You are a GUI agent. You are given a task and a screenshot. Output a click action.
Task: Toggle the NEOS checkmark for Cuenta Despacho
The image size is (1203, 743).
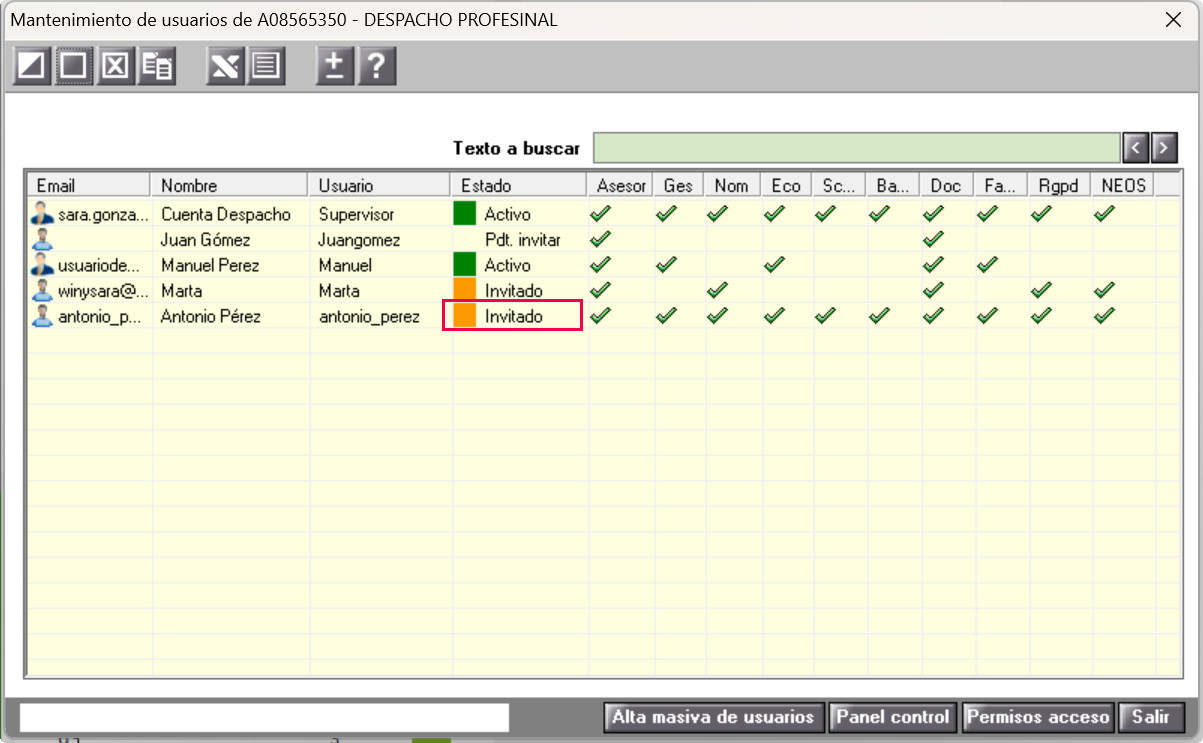point(1104,213)
